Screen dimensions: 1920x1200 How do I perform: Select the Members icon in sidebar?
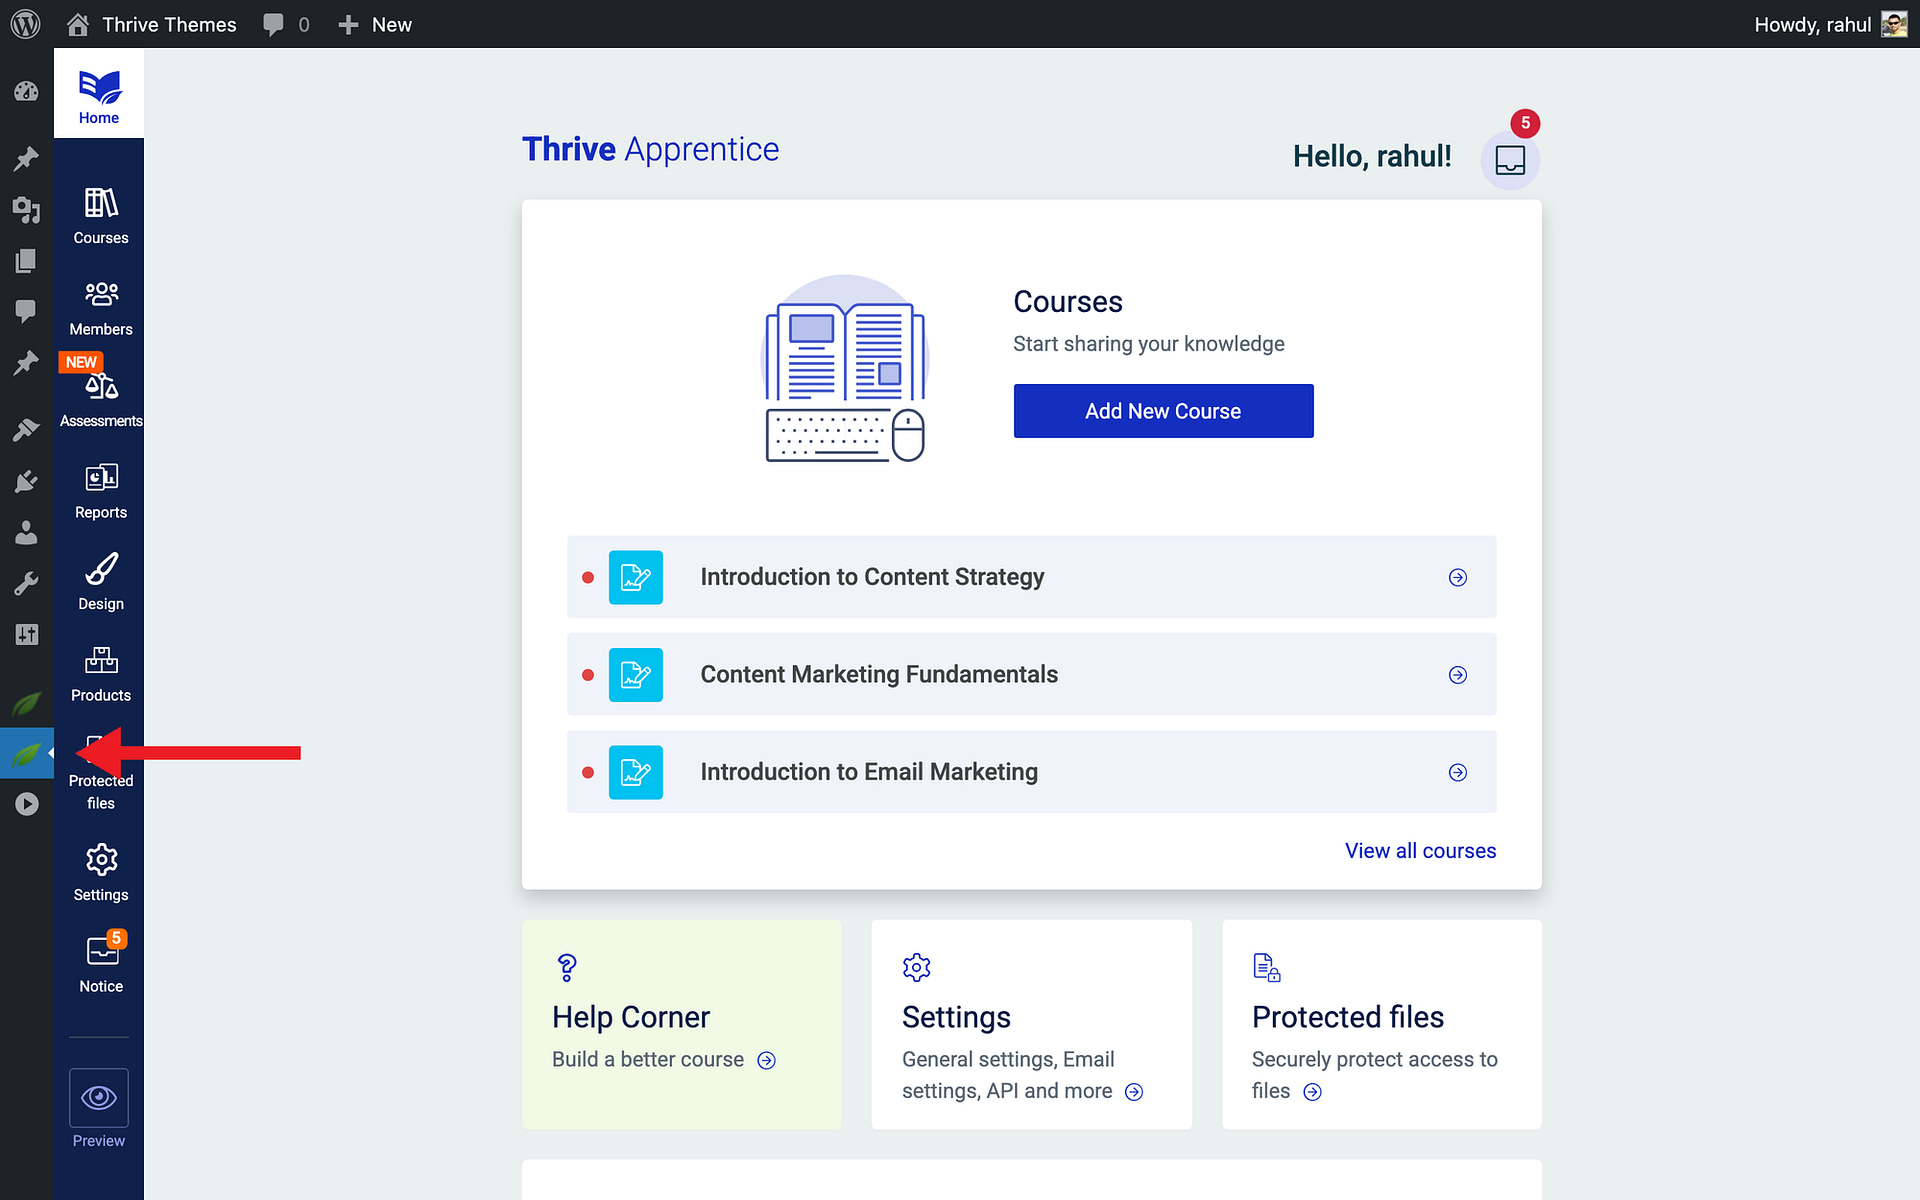[x=99, y=296]
